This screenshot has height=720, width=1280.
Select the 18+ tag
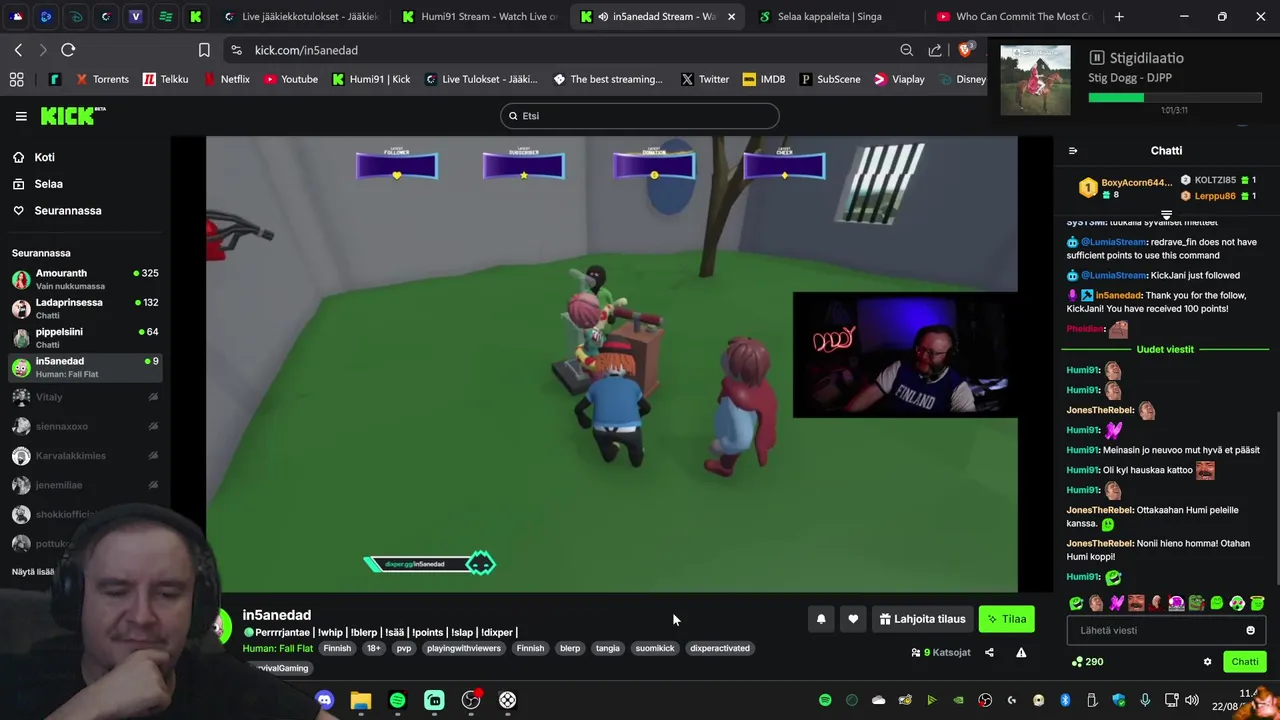point(373,648)
